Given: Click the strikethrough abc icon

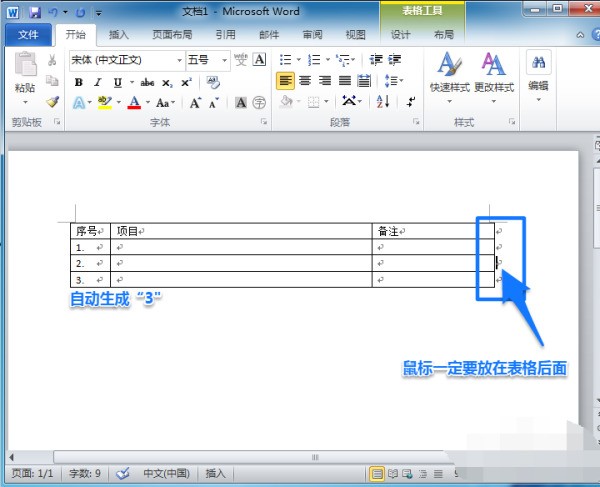Looking at the screenshot, I should pyautogui.click(x=147, y=82).
